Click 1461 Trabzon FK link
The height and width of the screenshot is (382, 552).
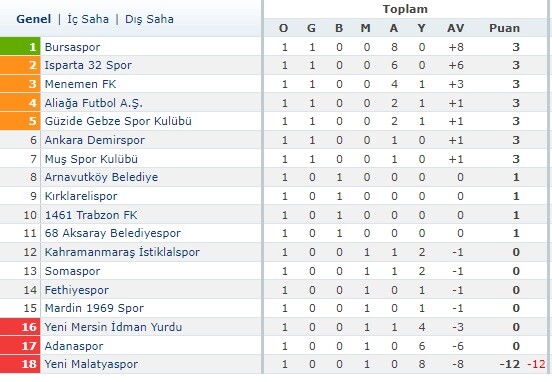91,215
